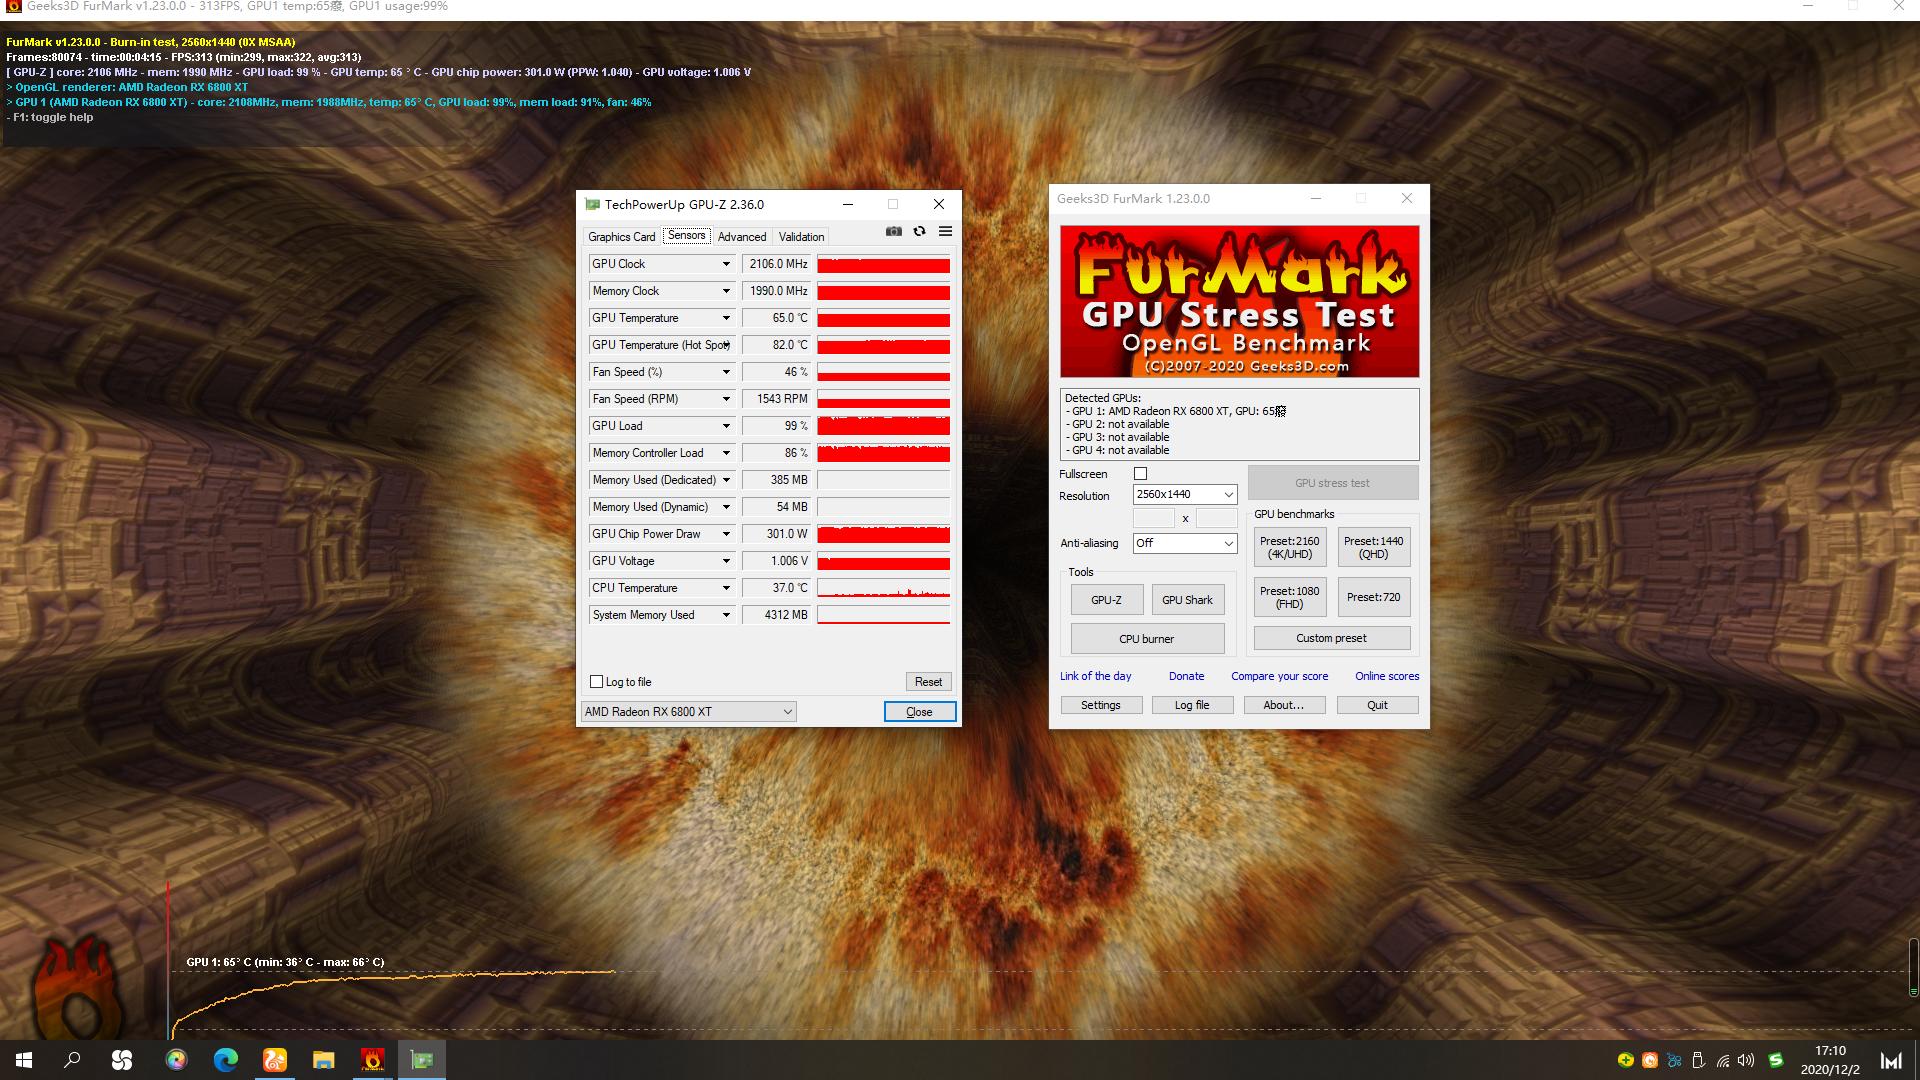Image resolution: width=1920 pixels, height=1080 pixels.
Task: Take a screenshot with GPU-Z camera icon
Action: click(893, 231)
